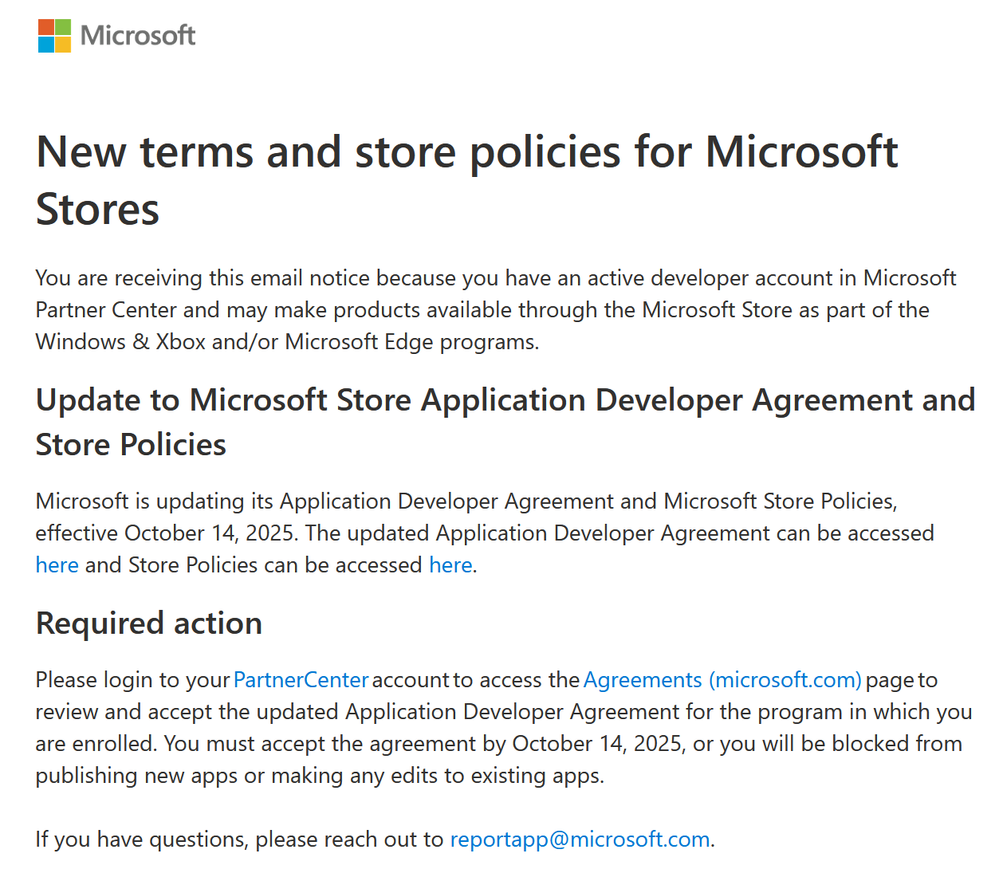Click the 'New terms and store policies' main title

coord(467,180)
